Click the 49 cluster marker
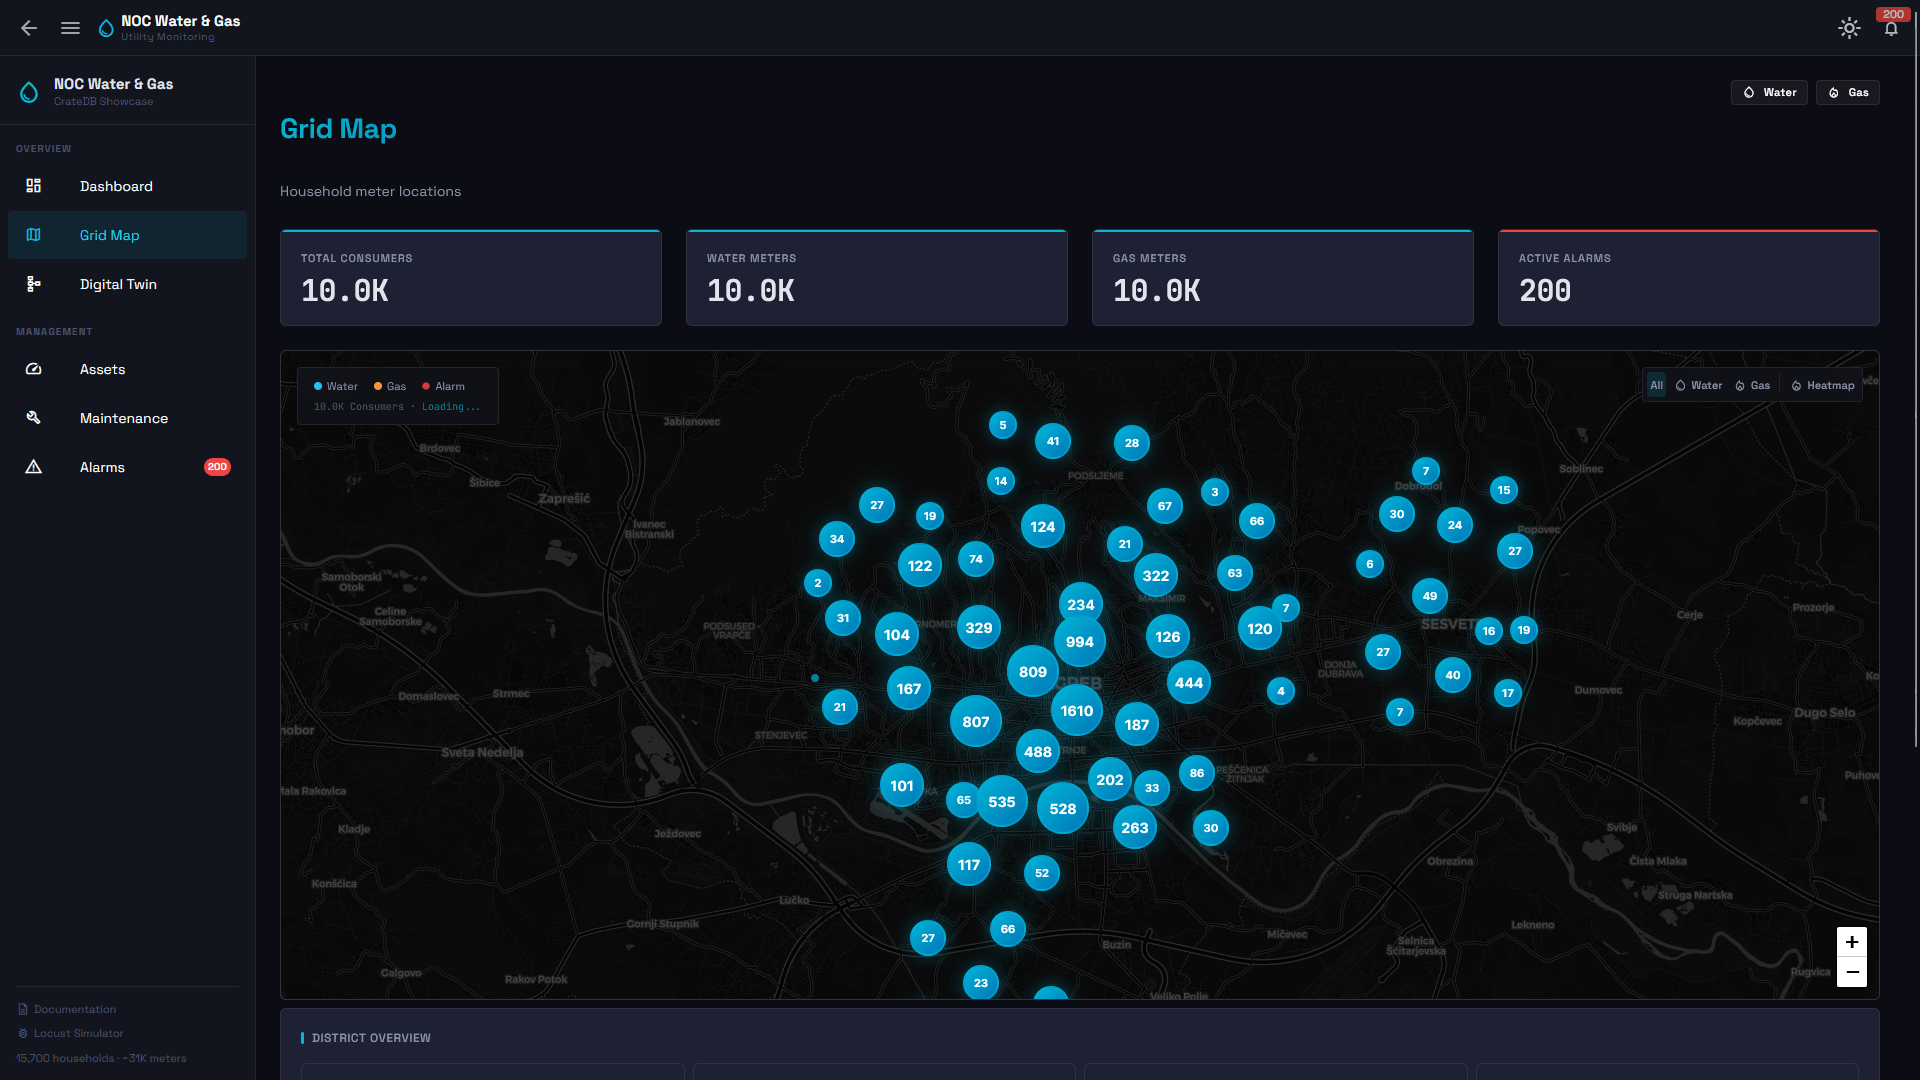This screenshot has height=1080, width=1920. pyautogui.click(x=1430, y=596)
